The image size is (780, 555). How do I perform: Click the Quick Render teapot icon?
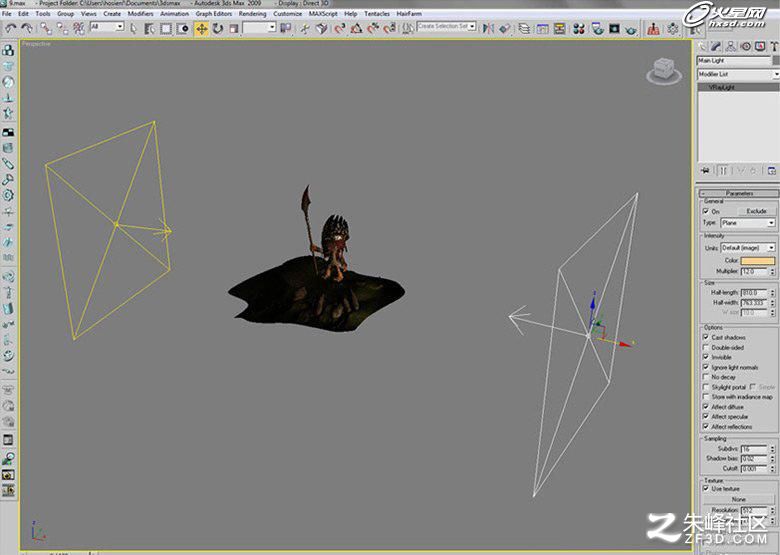coord(631,28)
